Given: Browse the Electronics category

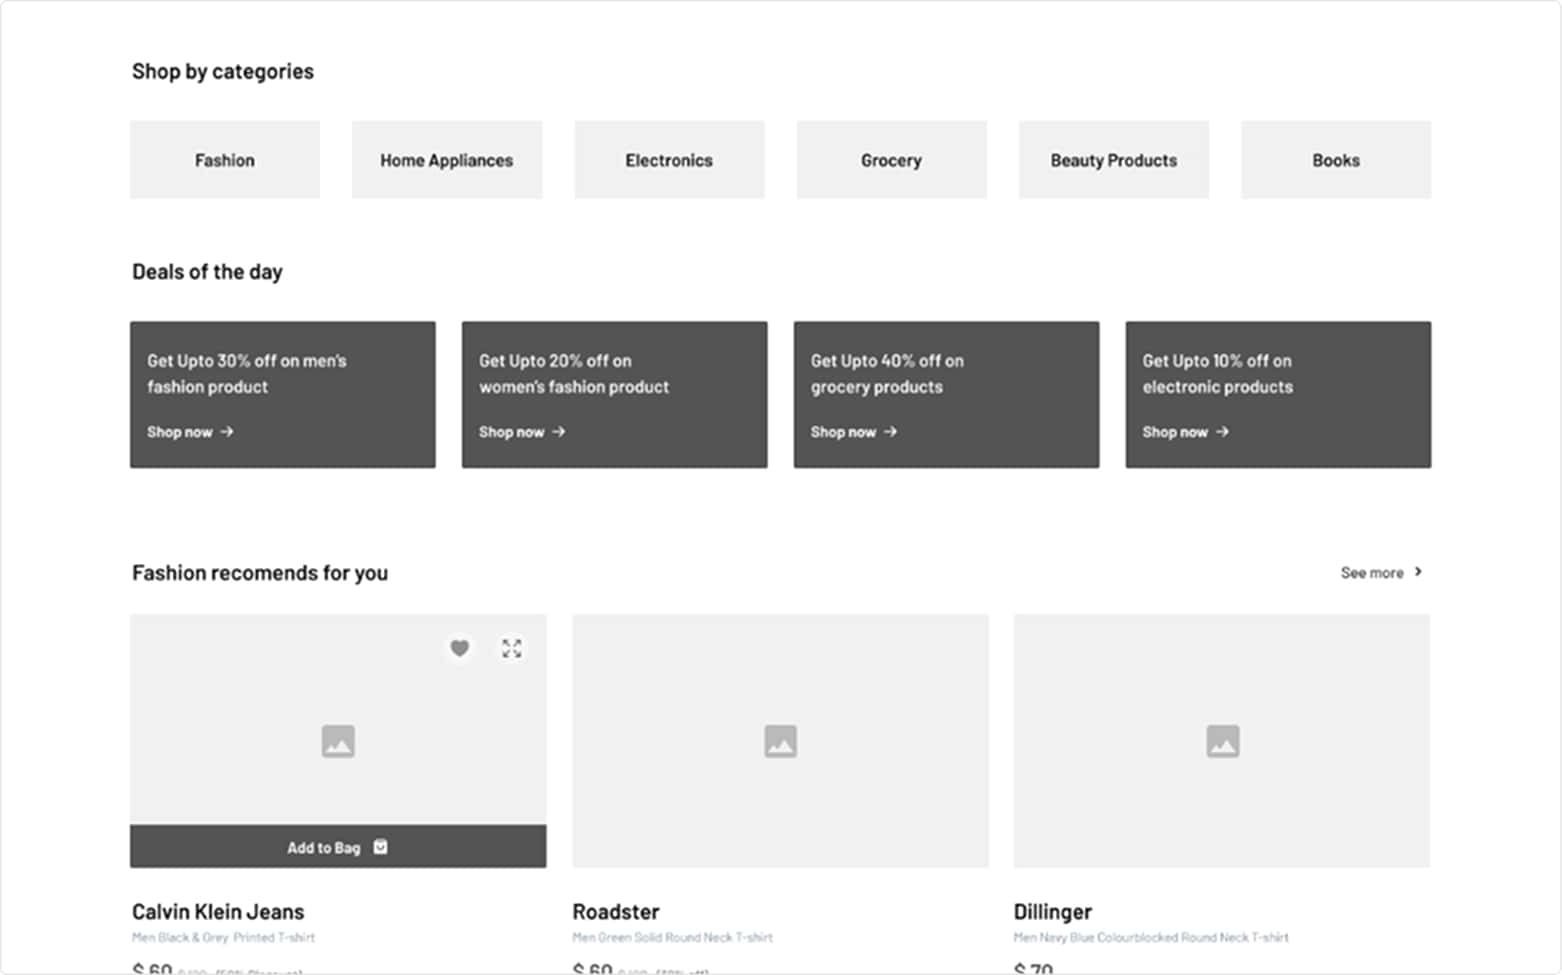Looking at the screenshot, I should point(669,160).
